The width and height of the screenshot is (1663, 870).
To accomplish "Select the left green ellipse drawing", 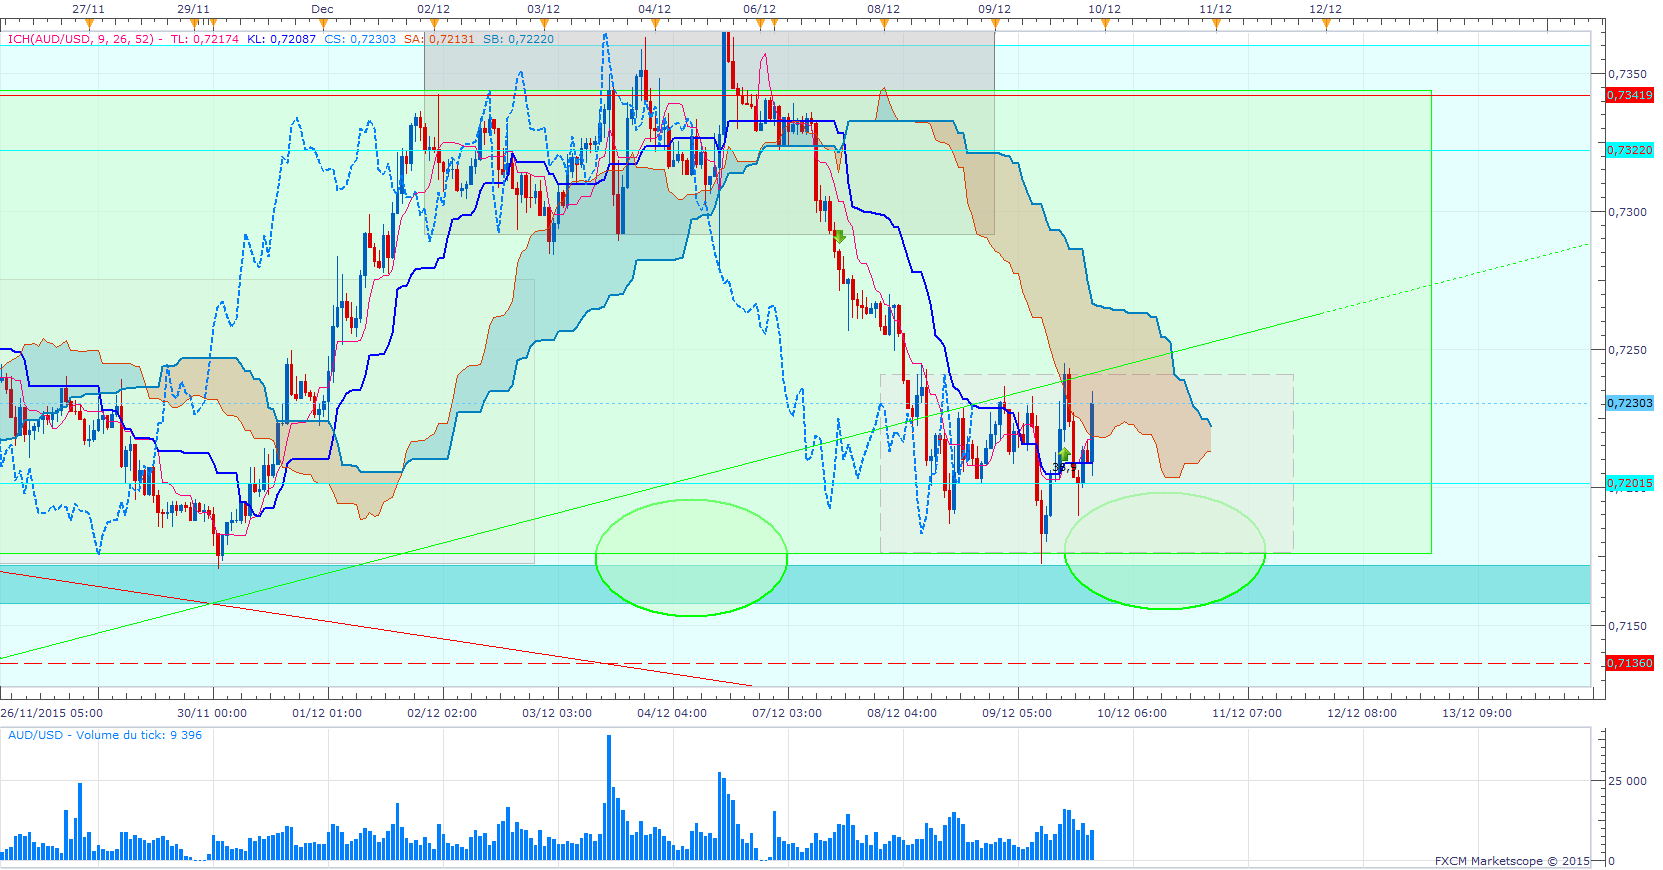I will click(691, 557).
